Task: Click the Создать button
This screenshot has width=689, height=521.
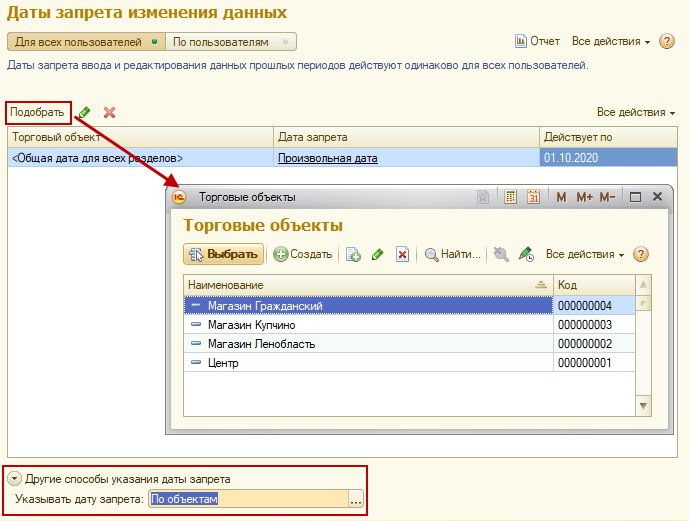Action: click(x=302, y=254)
